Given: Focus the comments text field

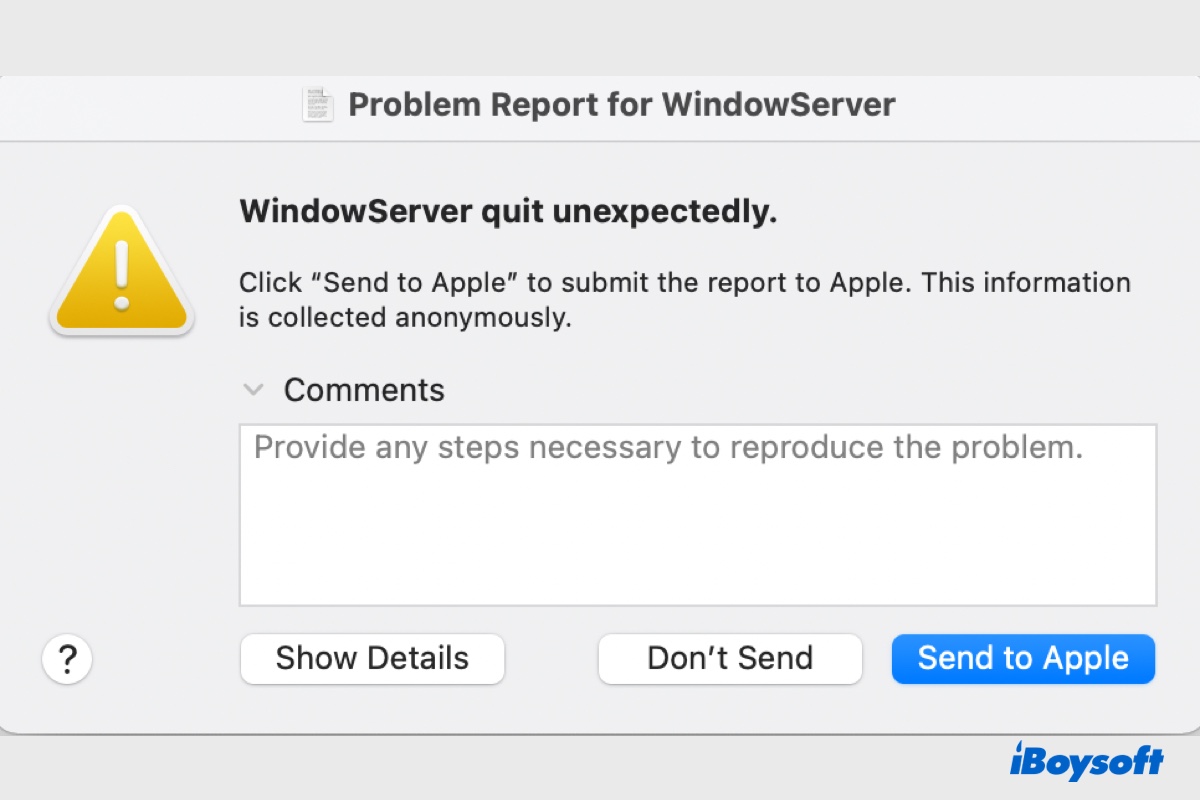Looking at the screenshot, I should pyautogui.click(x=697, y=515).
